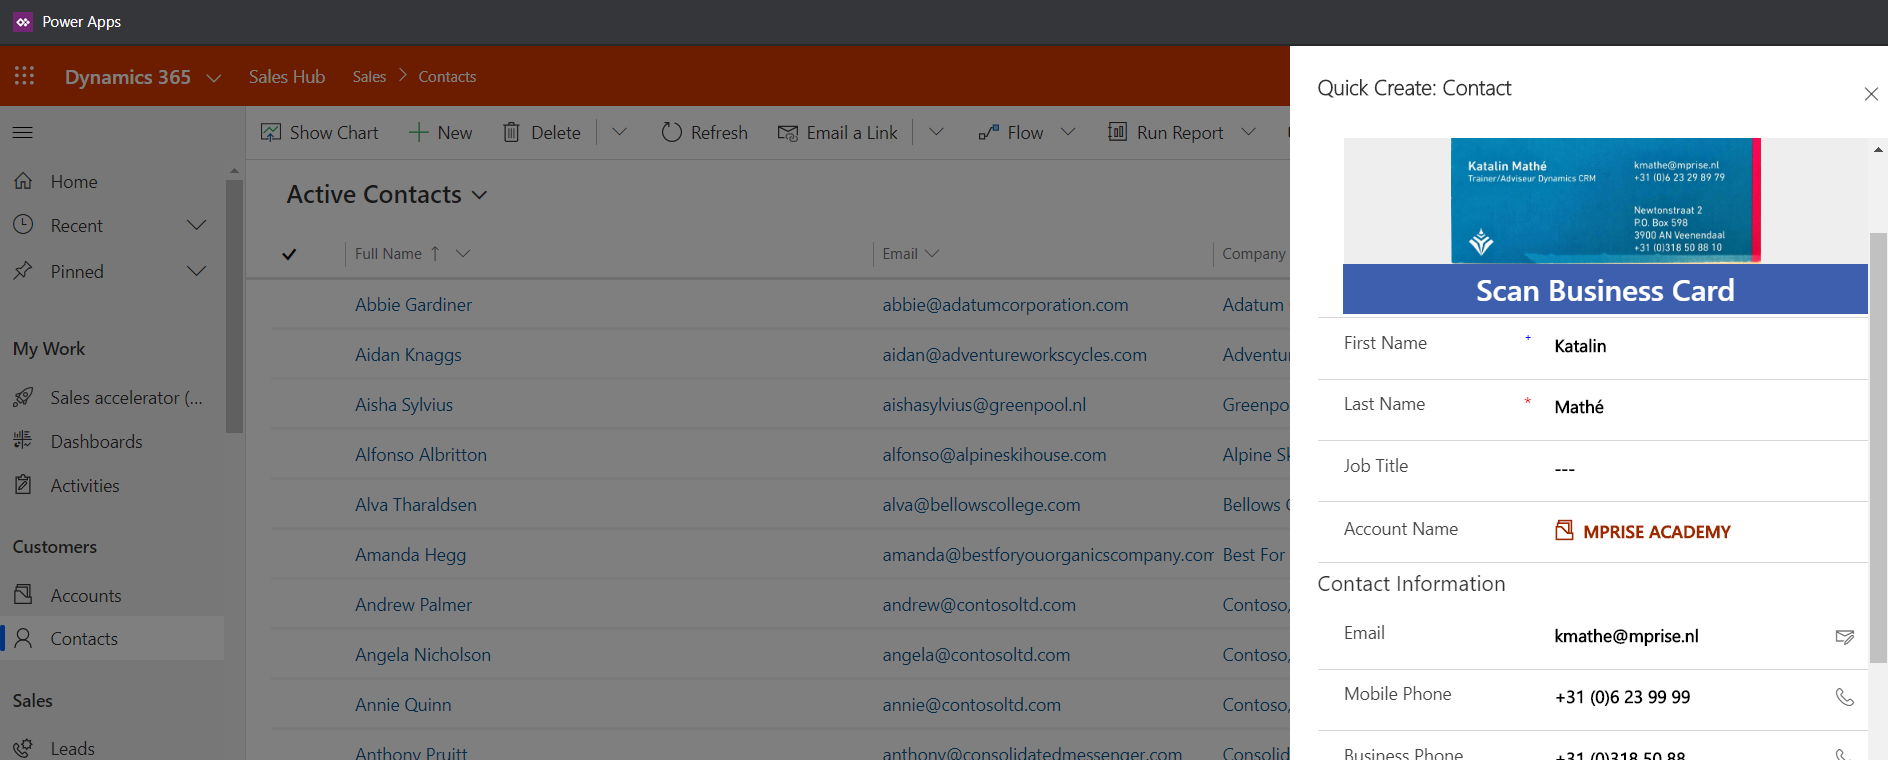The image size is (1888, 760).
Task: Sort by the Company column header
Action: [x=1254, y=254]
